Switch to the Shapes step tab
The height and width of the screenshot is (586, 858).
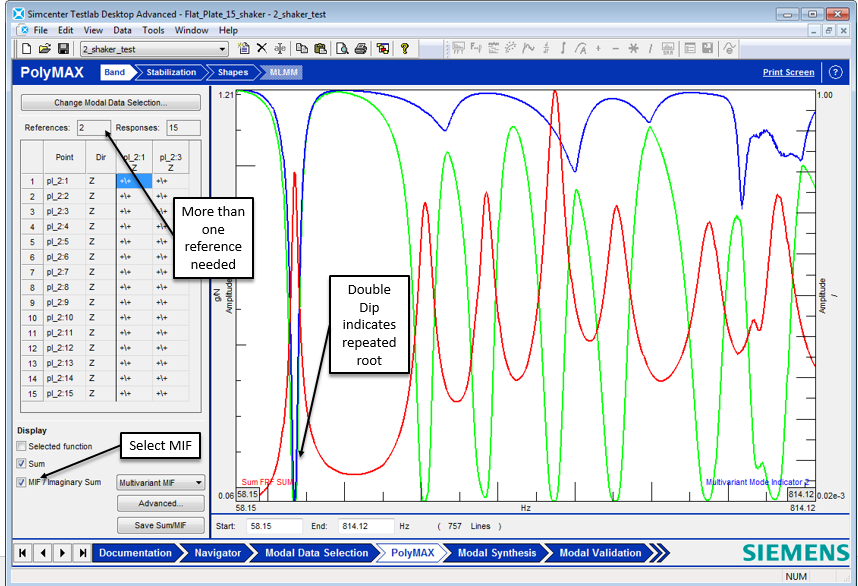pos(233,72)
